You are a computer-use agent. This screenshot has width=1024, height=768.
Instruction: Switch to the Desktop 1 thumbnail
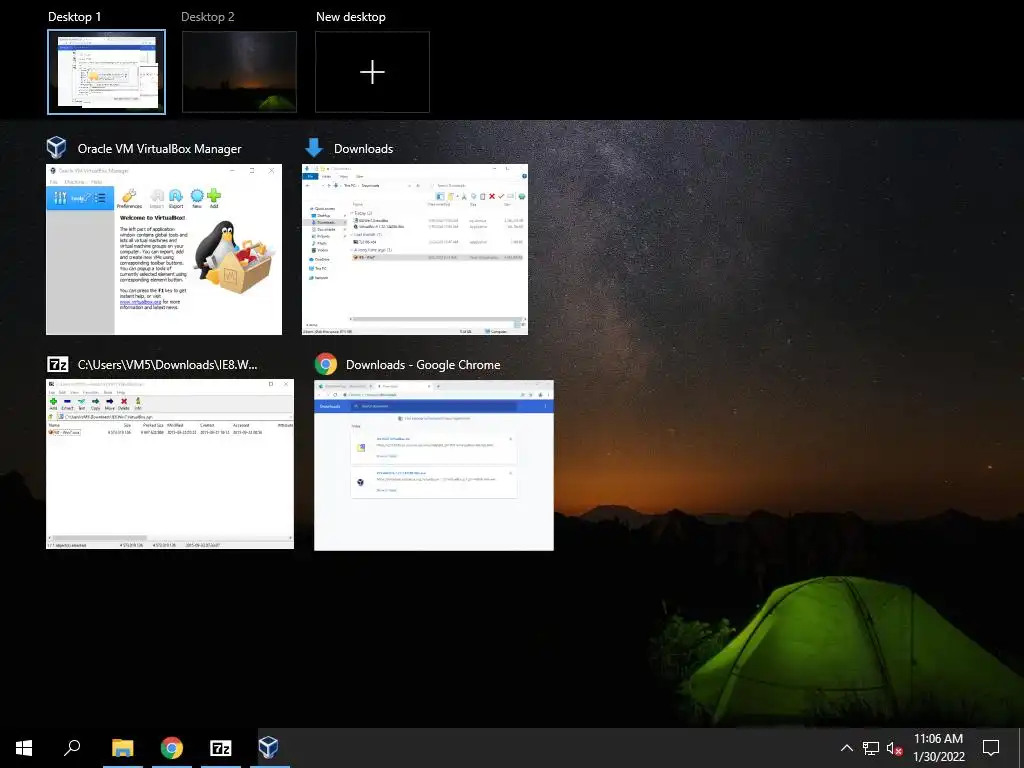(106, 72)
